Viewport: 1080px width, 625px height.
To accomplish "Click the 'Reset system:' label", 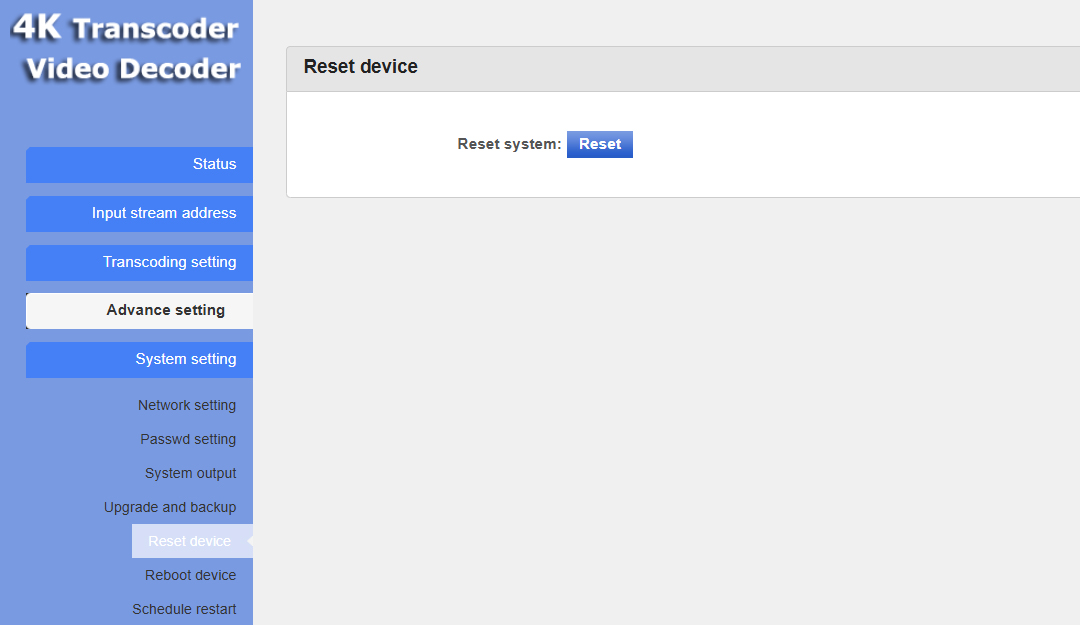I will (x=509, y=144).
